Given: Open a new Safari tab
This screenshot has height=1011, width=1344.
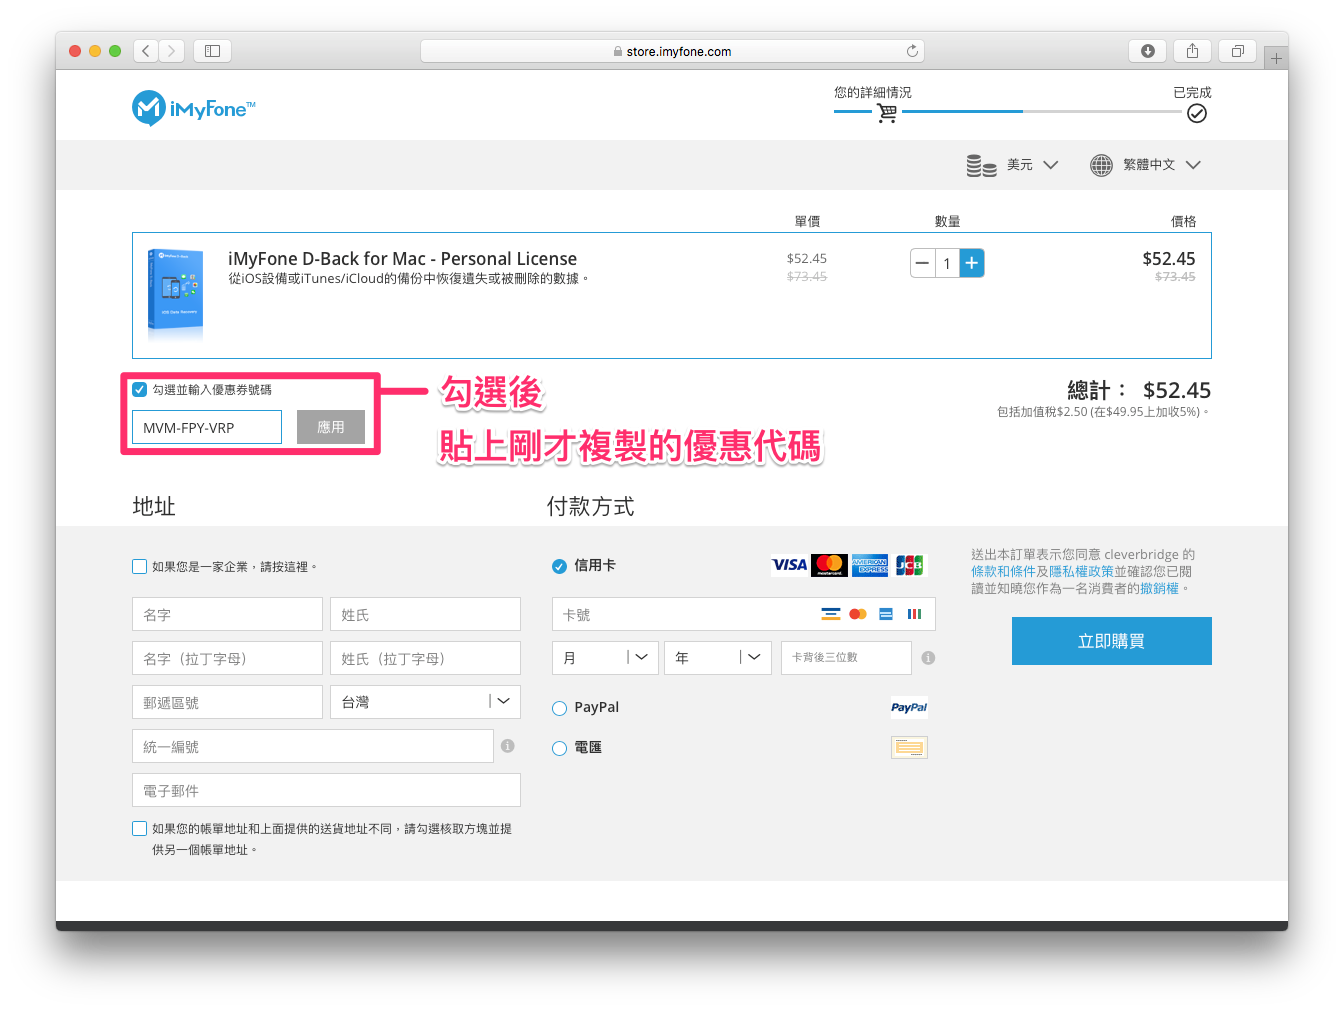Looking at the screenshot, I should [1276, 58].
